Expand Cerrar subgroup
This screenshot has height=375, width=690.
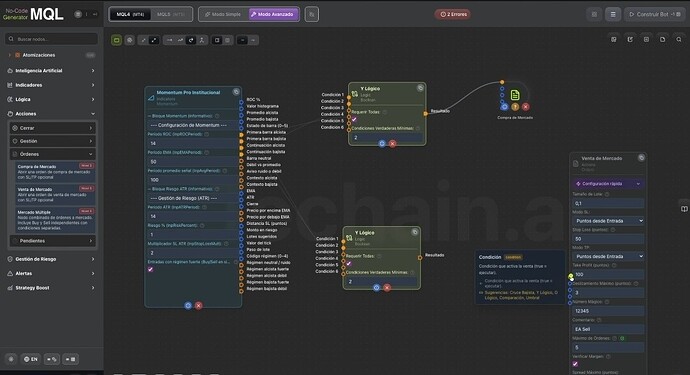click(53, 128)
